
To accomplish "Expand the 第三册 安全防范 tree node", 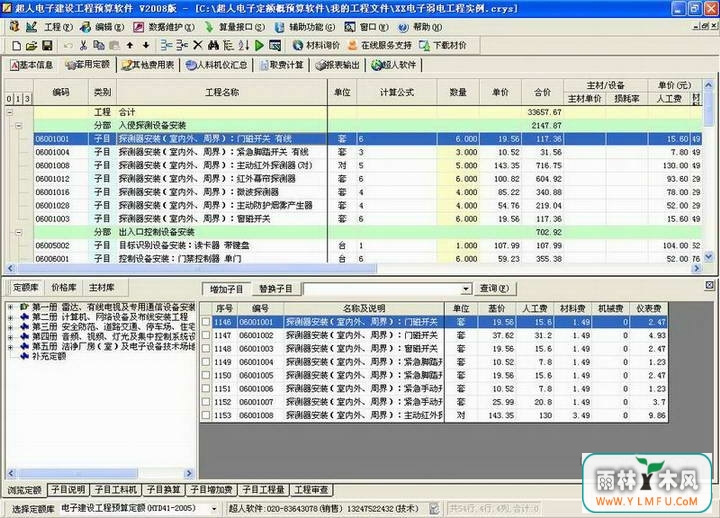I will pyautogui.click(x=10, y=327).
